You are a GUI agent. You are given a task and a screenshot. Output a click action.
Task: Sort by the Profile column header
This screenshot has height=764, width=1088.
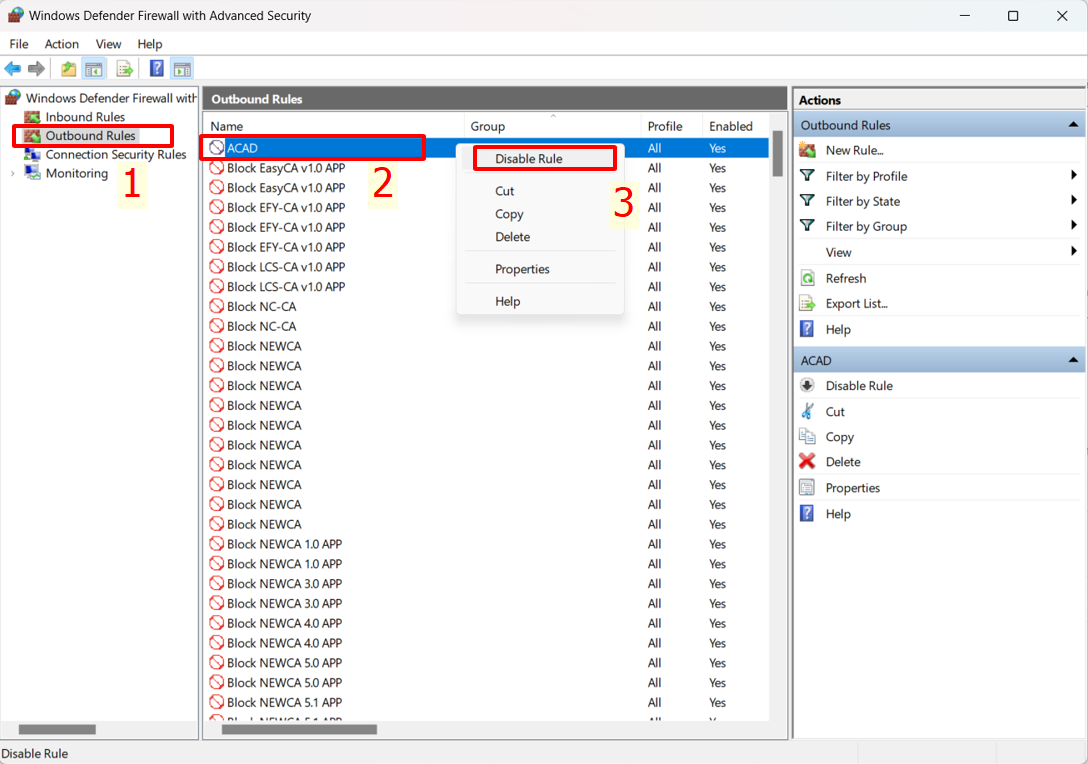(672, 126)
